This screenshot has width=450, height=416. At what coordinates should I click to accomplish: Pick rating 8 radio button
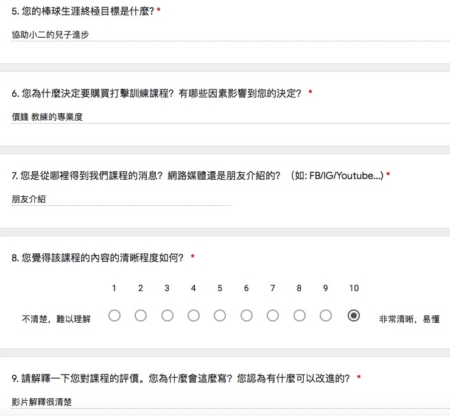pyautogui.click(x=299, y=315)
